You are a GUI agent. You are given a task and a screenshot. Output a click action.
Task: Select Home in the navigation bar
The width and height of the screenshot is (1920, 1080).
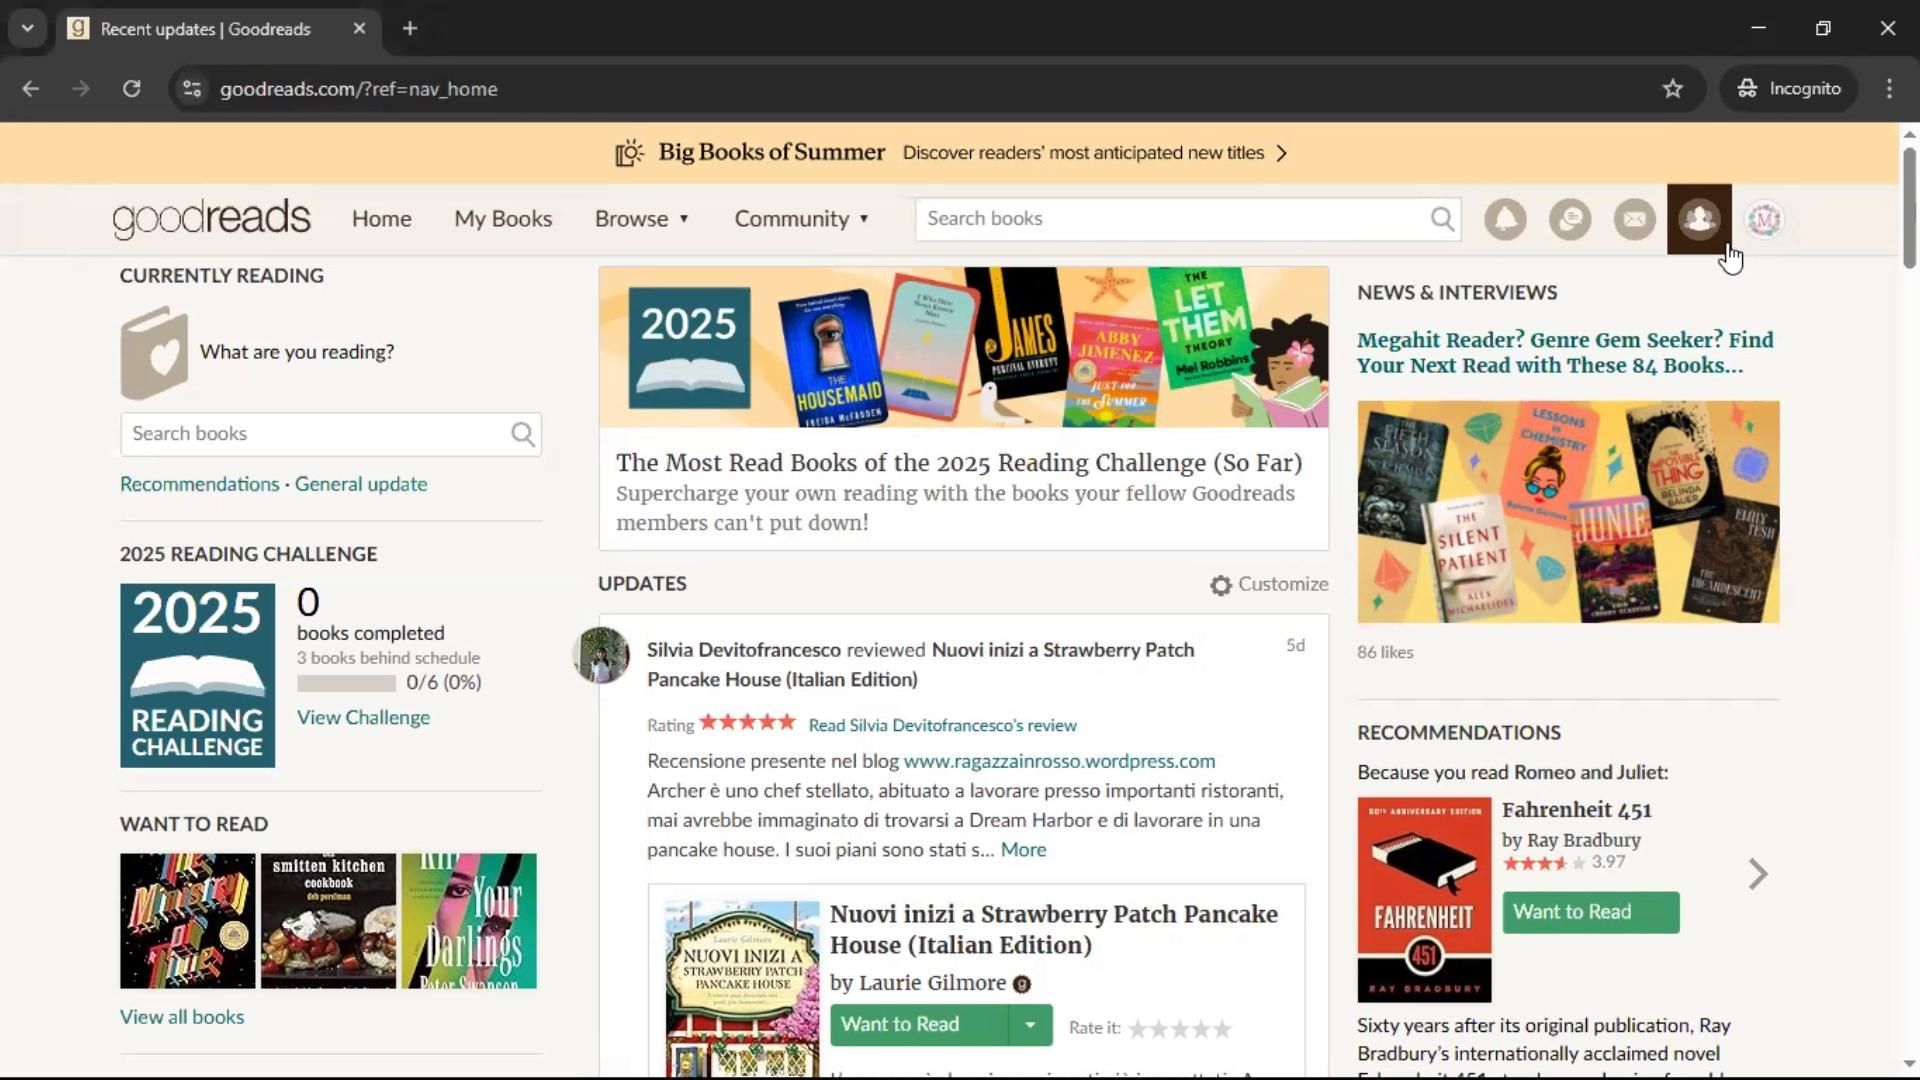pos(381,219)
